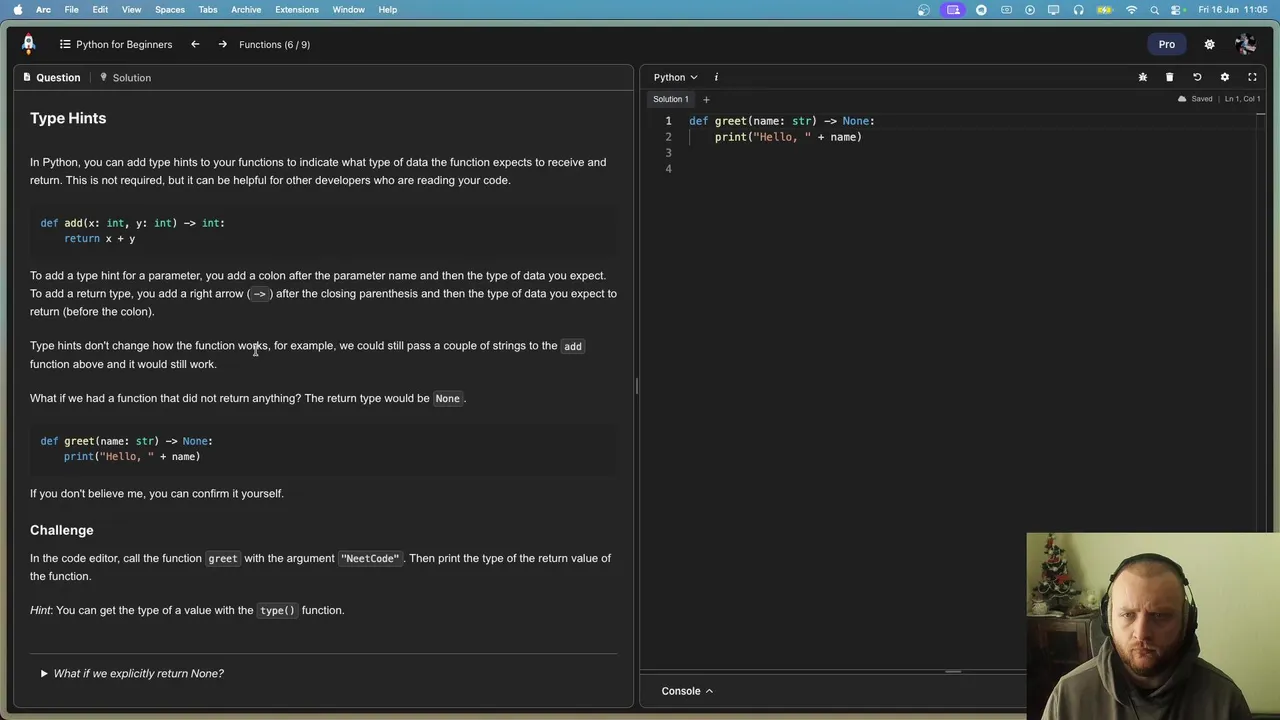Image resolution: width=1280 pixels, height=720 pixels.
Task: Open macOS Control Center icon
Action: pyautogui.click(x=1176, y=9)
